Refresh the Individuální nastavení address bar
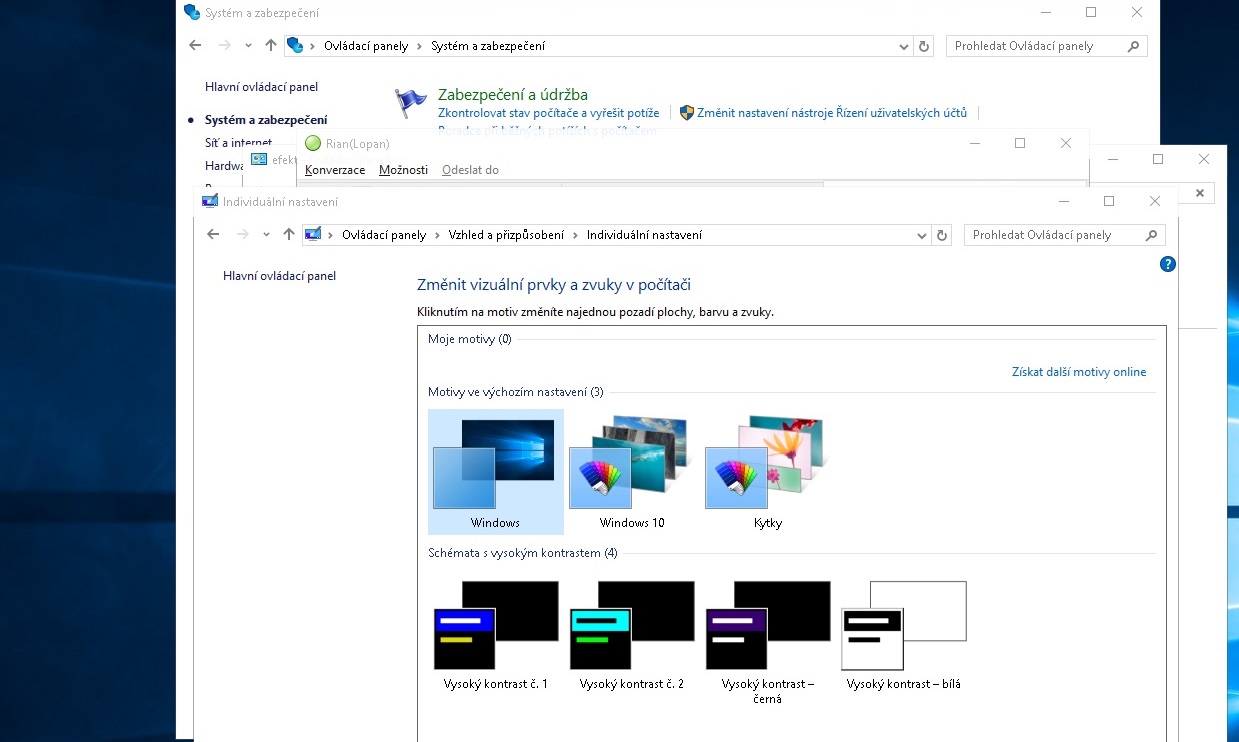The width and height of the screenshot is (1239, 742). click(x=942, y=235)
